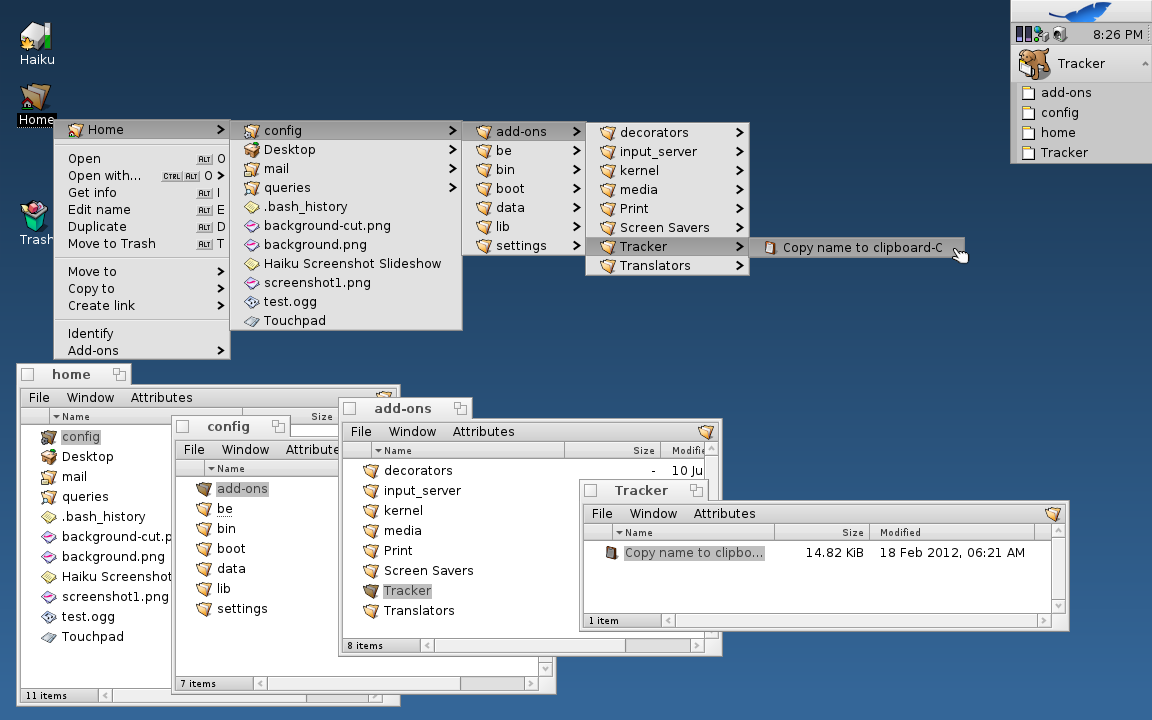Screen dimensions: 1152x720
Task: Click the Haiku leaf logo in Deskbar
Action: pyautogui.click(x=1080, y=11)
